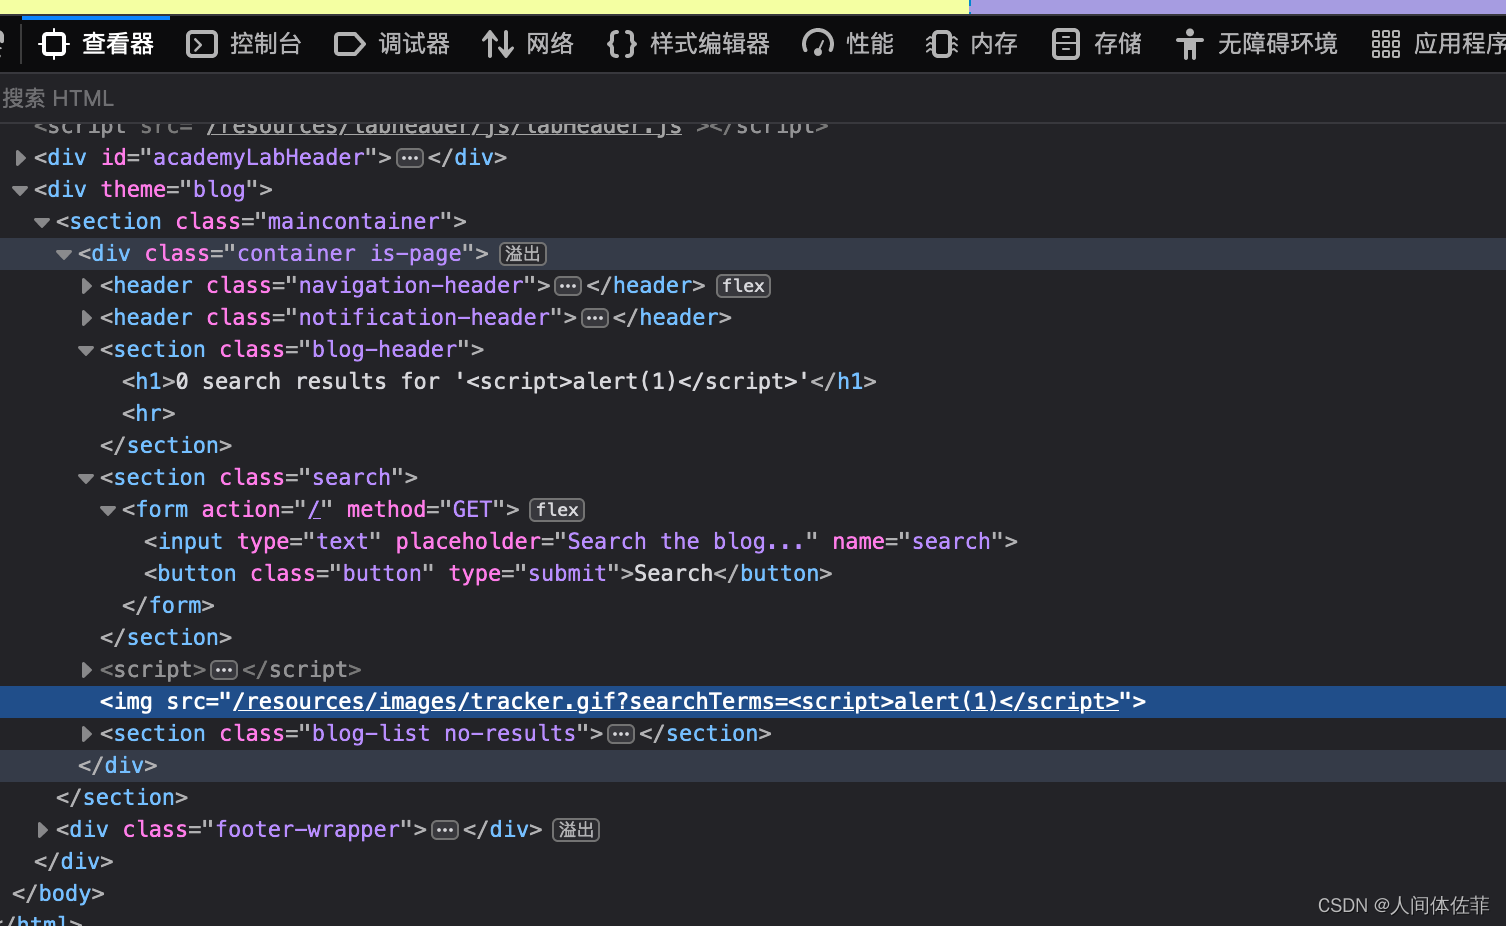Expand ellipsis in academyLabHeader div
The width and height of the screenshot is (1506, 926).
coord(410,158)
